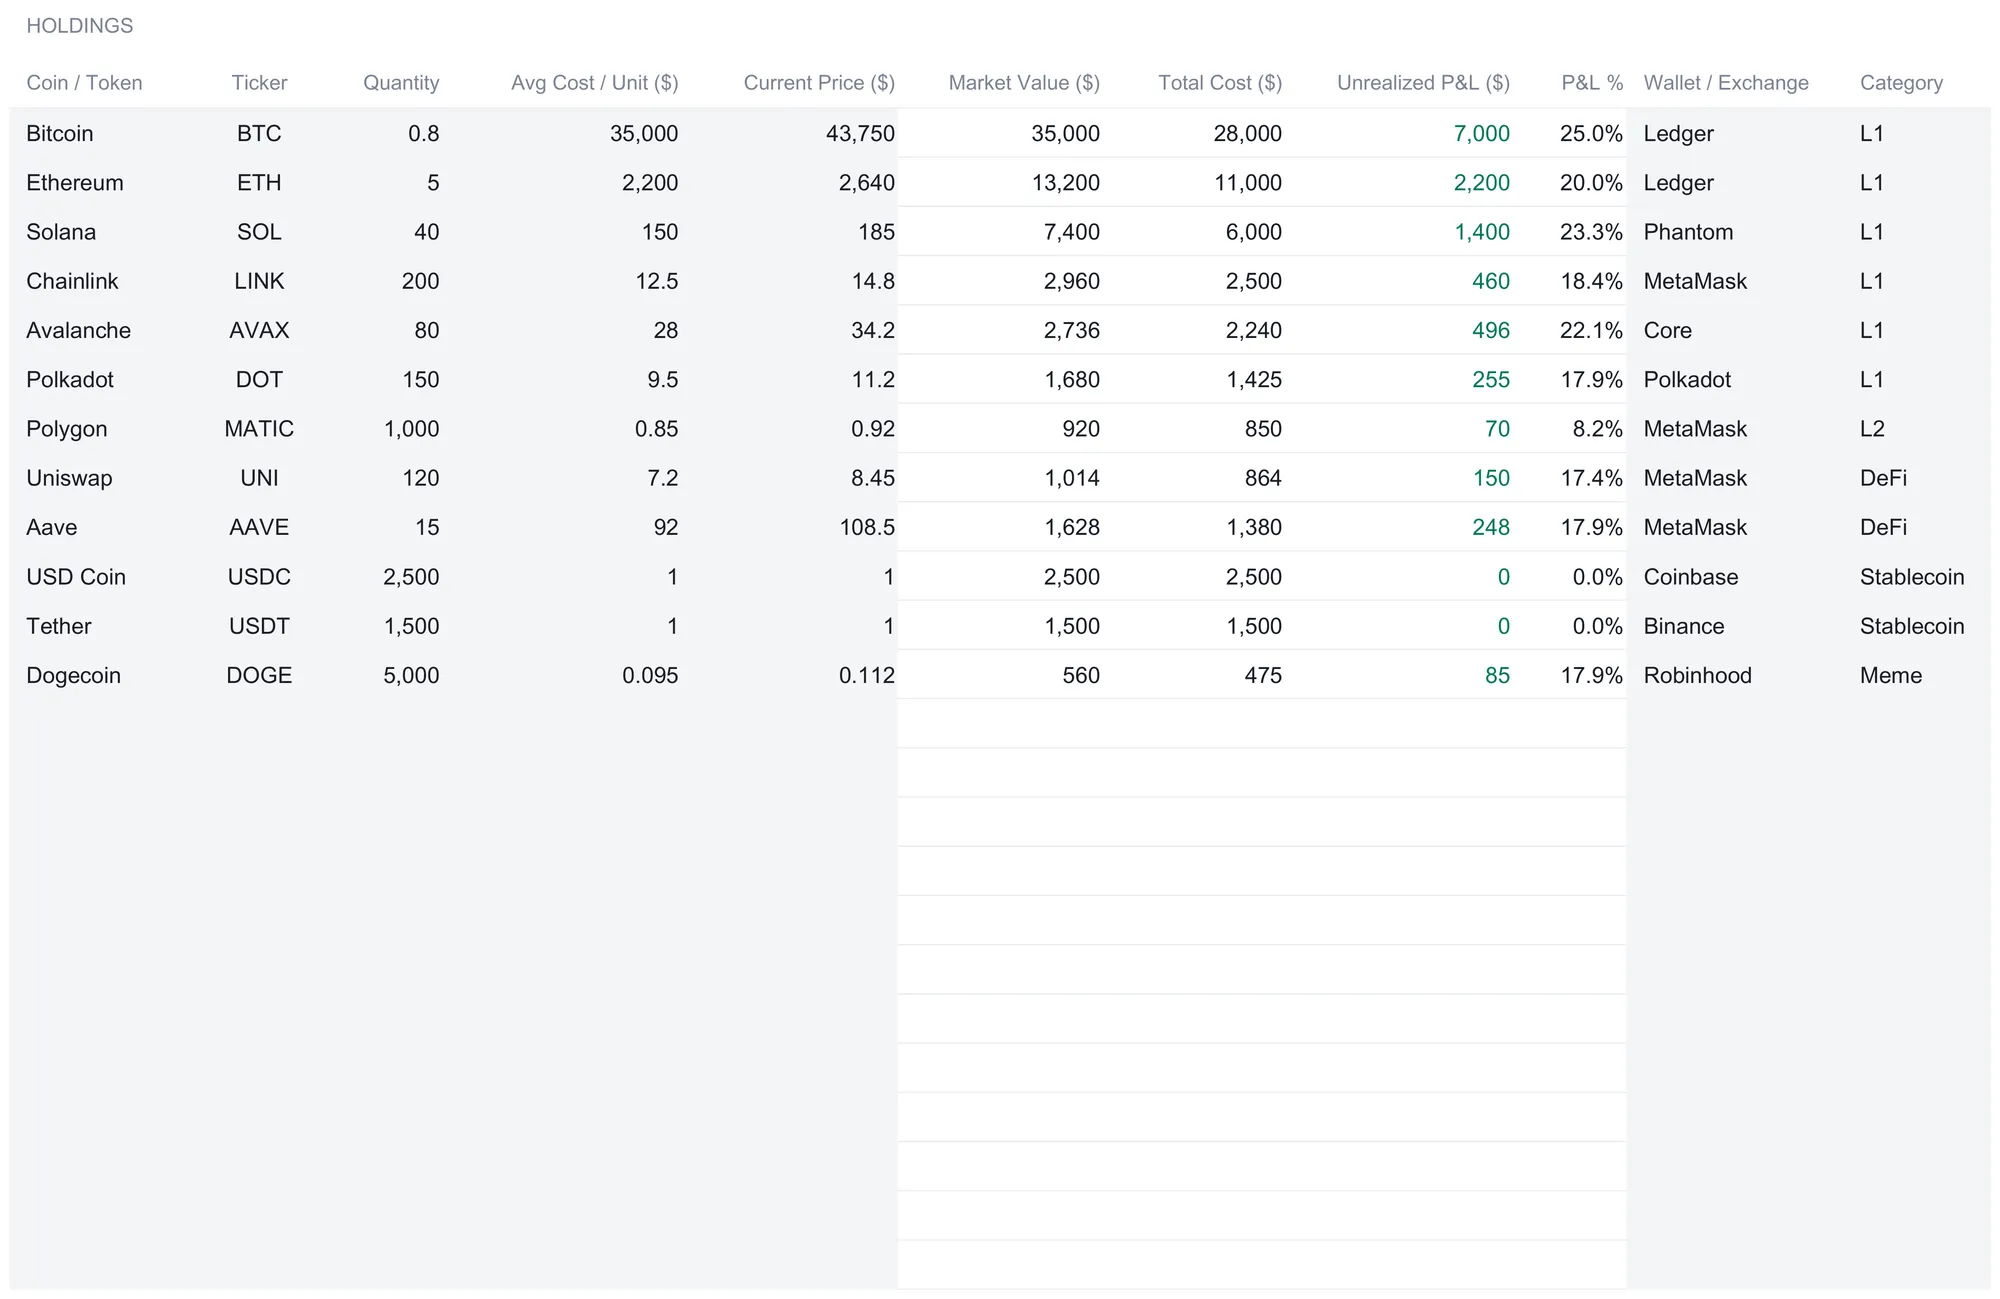Click Dogecoin's quantity 5,000

(411, 675)
